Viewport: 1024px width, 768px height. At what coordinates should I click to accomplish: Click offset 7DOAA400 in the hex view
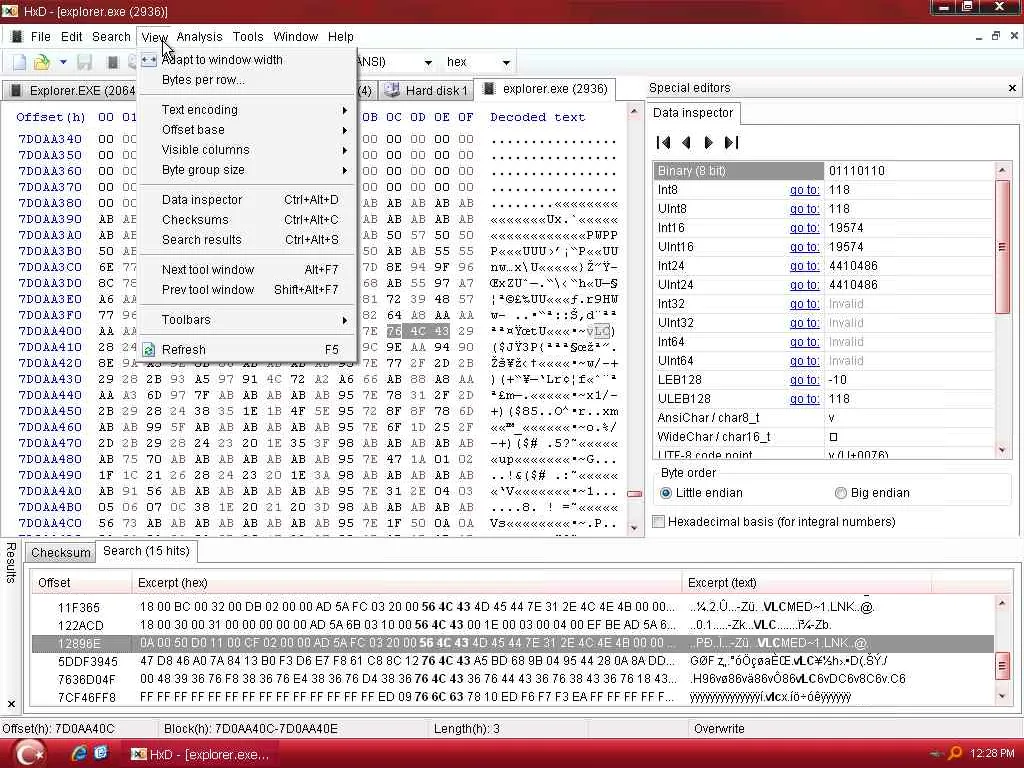pyautogui.click(x=50, y=331)
